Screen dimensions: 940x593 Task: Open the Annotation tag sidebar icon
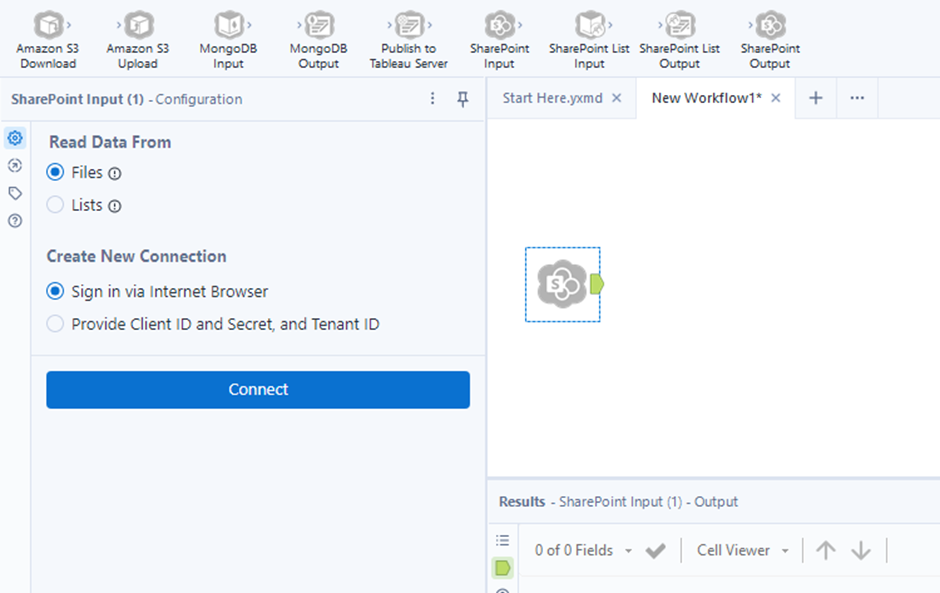pyautogui.click(x=15, y=193)
